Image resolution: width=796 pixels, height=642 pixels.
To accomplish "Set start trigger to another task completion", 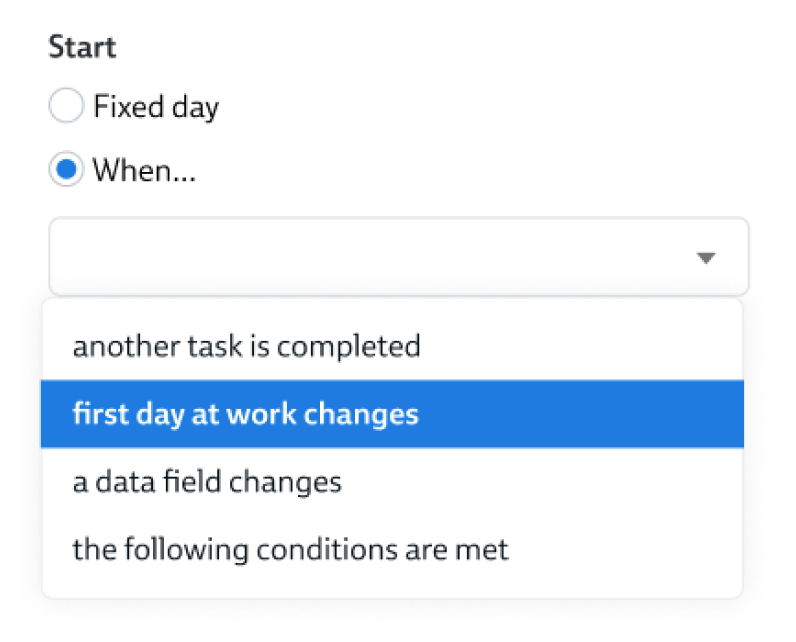I will click(x=246, y=347).
